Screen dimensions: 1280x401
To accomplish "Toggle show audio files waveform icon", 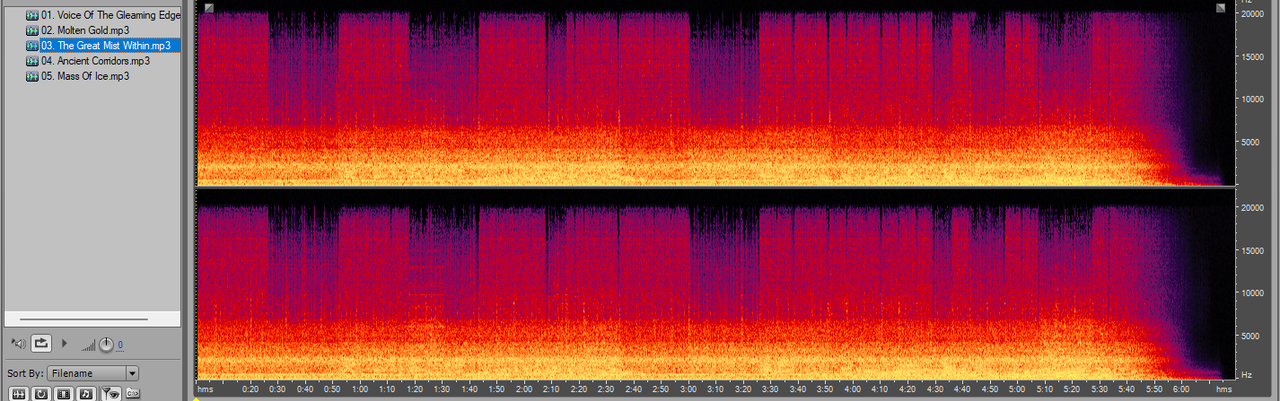I will pyautogui.click(x=19, y=394).
